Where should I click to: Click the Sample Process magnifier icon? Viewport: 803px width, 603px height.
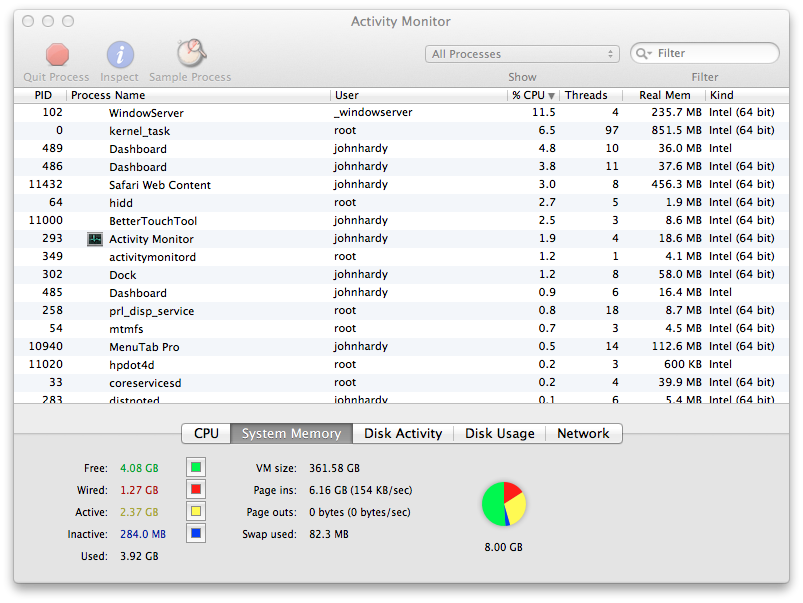click(191, 53)
